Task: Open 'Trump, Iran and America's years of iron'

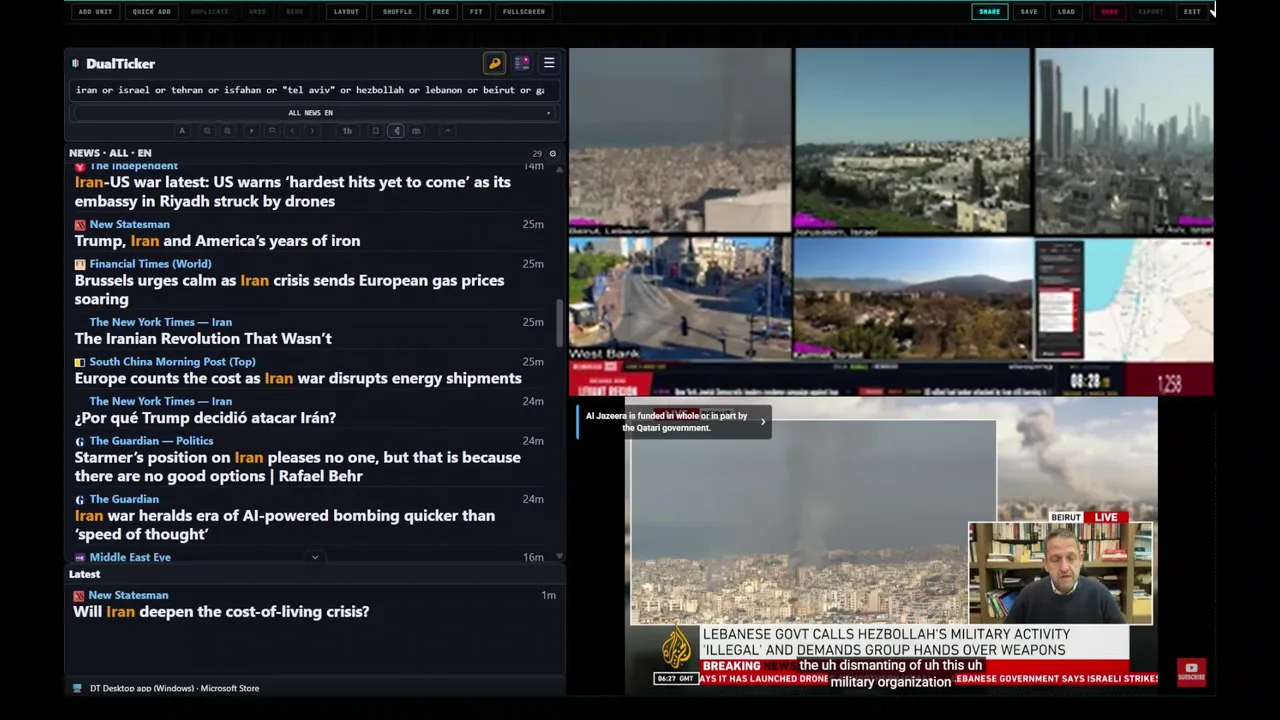Action: pos(217,241)
